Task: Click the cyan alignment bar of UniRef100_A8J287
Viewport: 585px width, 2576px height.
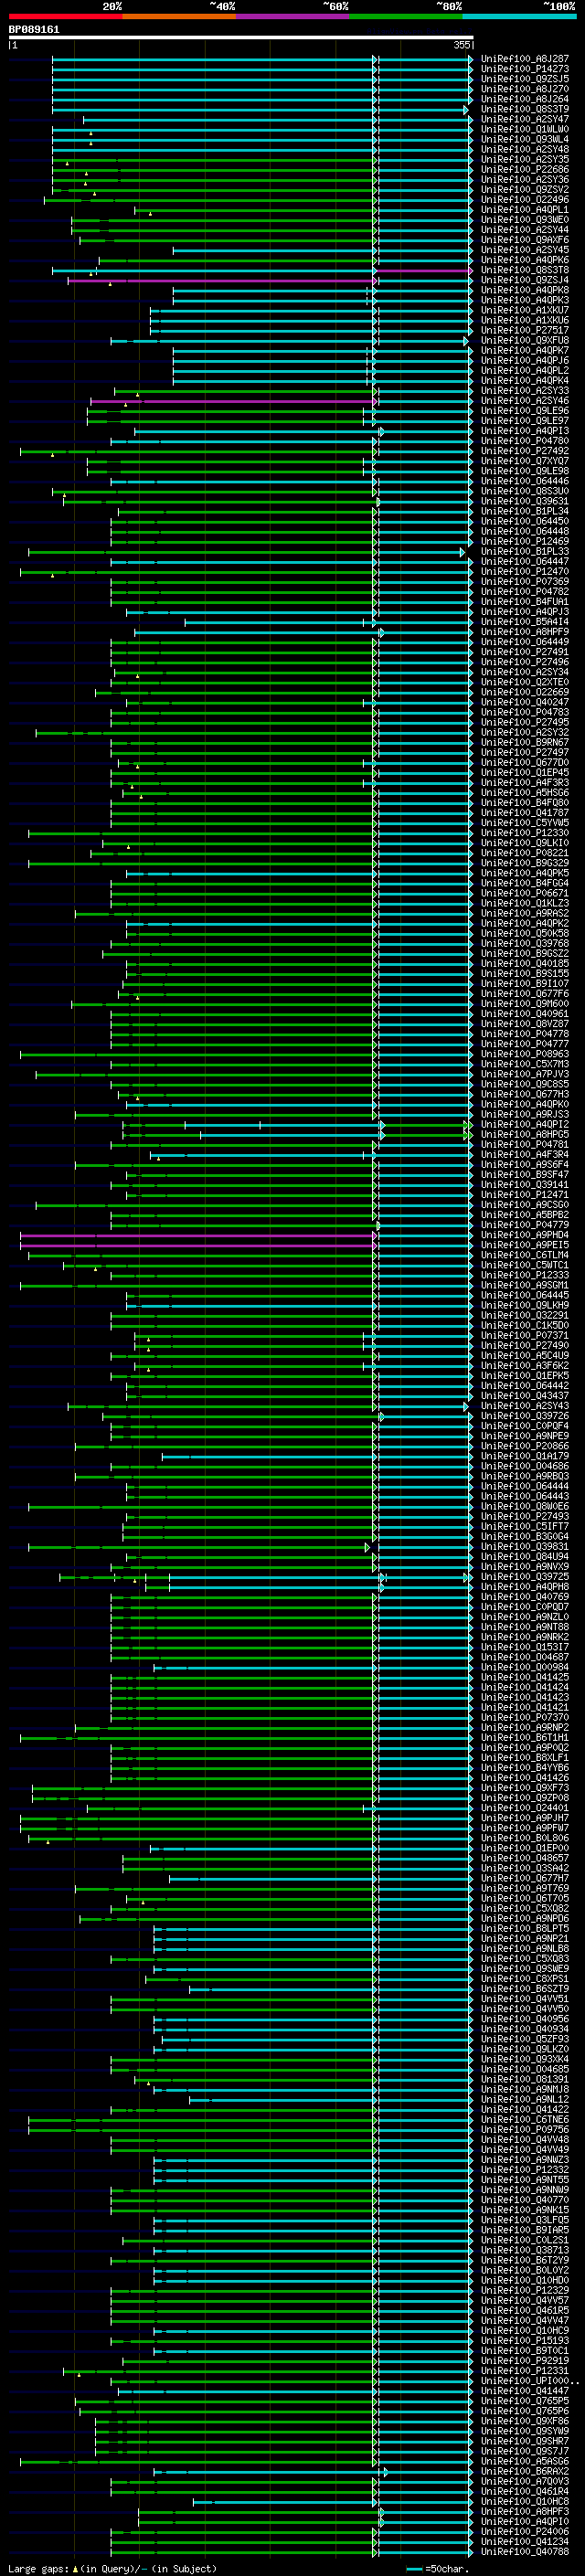Action: tap(262, 60)
